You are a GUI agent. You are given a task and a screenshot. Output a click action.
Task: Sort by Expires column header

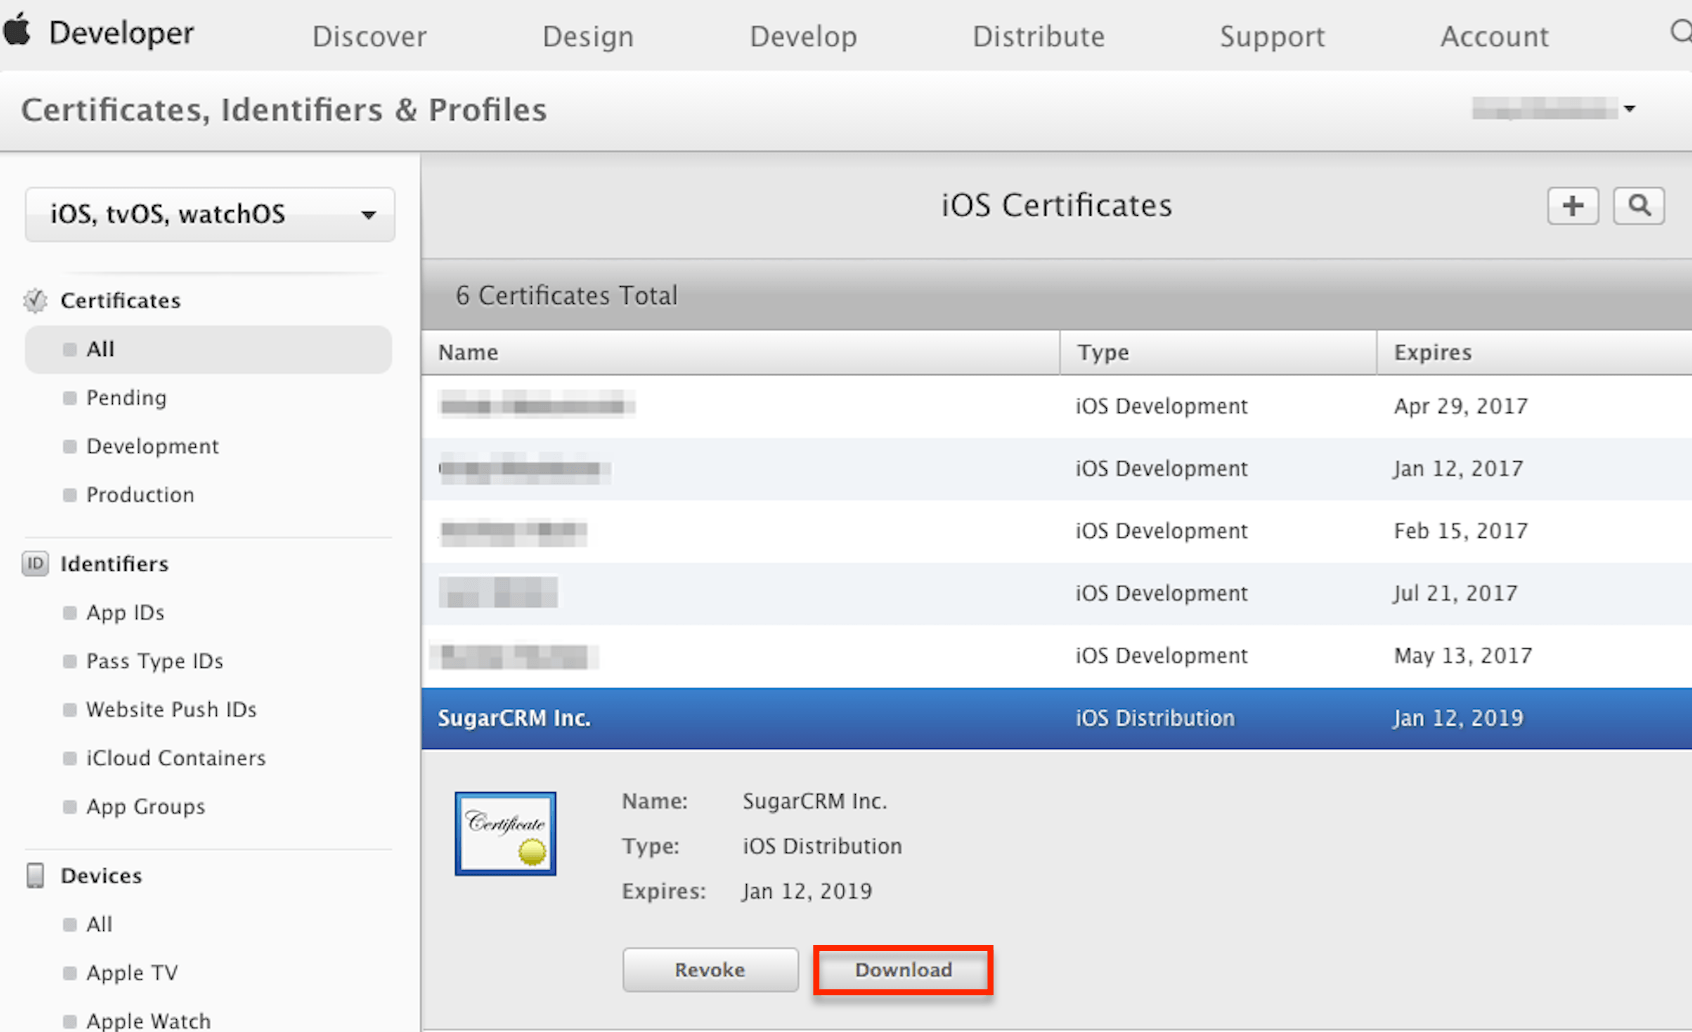click(x=1534, y=352)
